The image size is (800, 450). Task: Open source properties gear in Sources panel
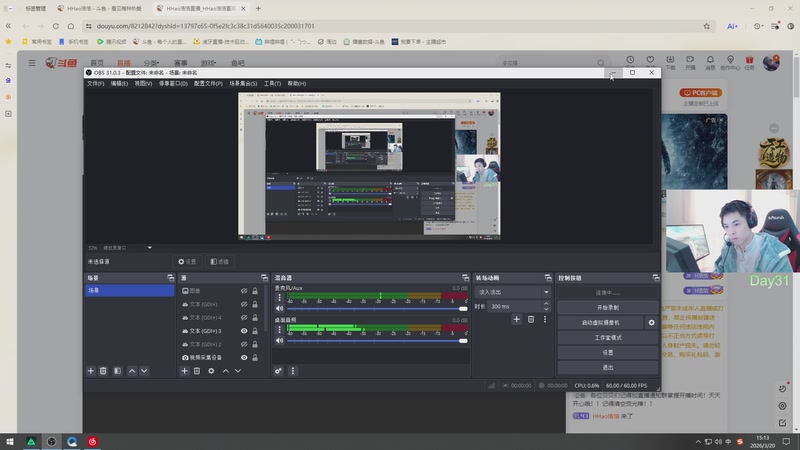211,371
